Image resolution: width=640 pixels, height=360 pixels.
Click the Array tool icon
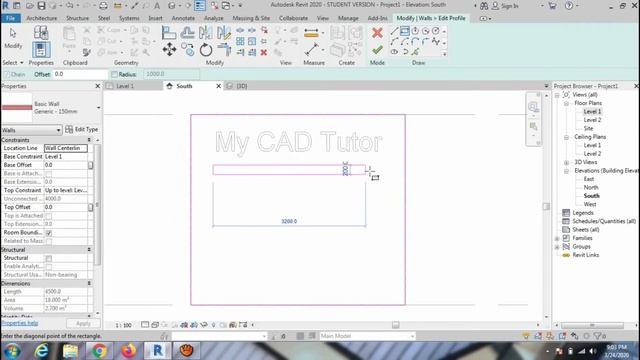point(240,41)
